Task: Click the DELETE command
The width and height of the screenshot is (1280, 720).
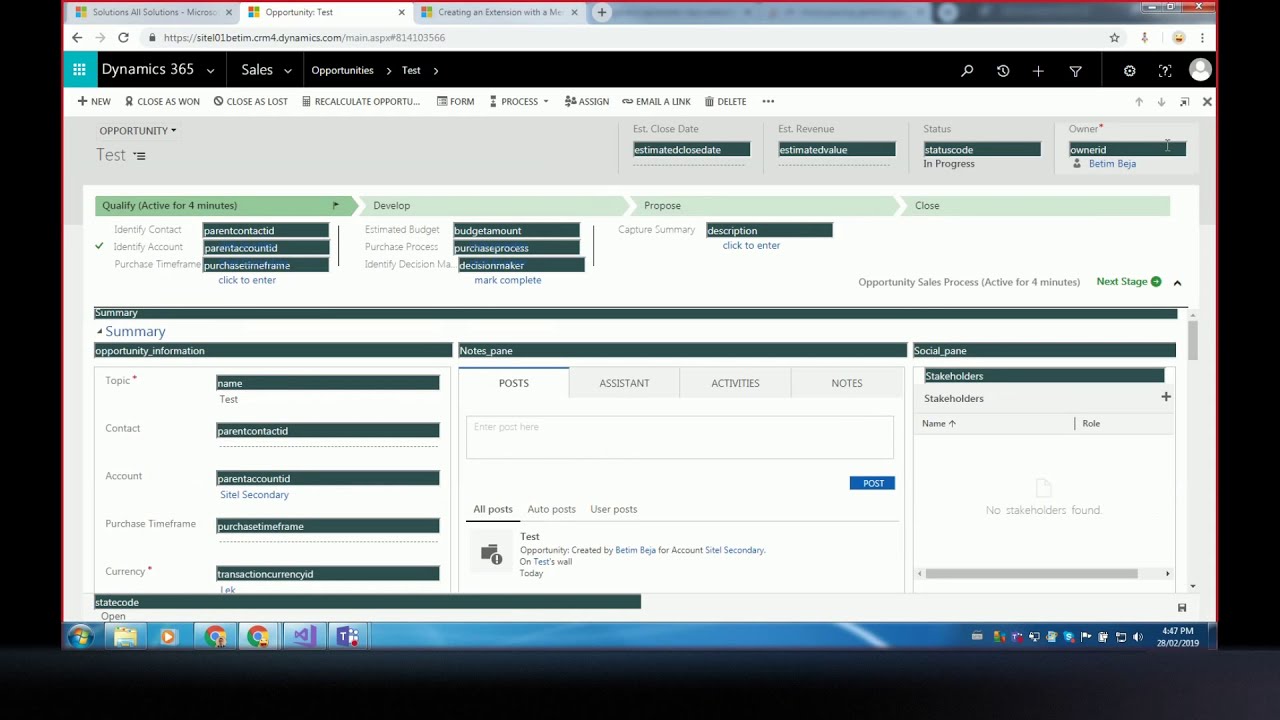Action: point(725,102)
